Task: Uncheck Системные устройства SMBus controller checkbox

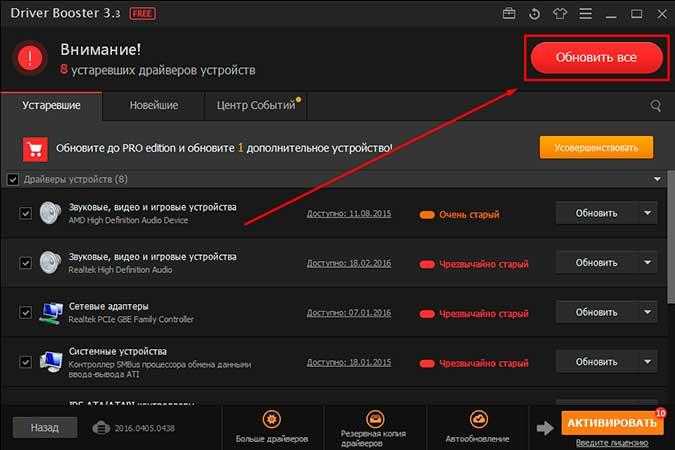Action: pyautogui.click(x=25, y=362)
